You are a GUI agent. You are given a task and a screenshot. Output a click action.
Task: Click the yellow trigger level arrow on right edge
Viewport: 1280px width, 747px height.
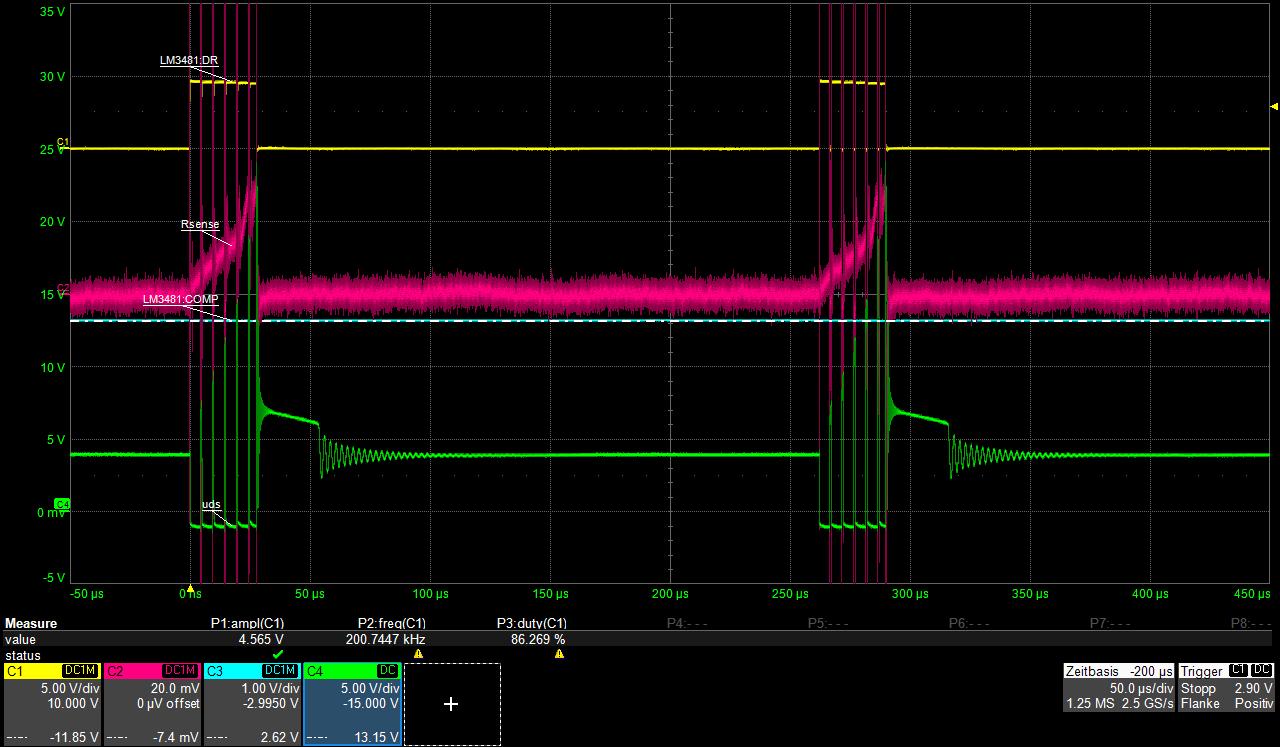(x=1274, y=106)
